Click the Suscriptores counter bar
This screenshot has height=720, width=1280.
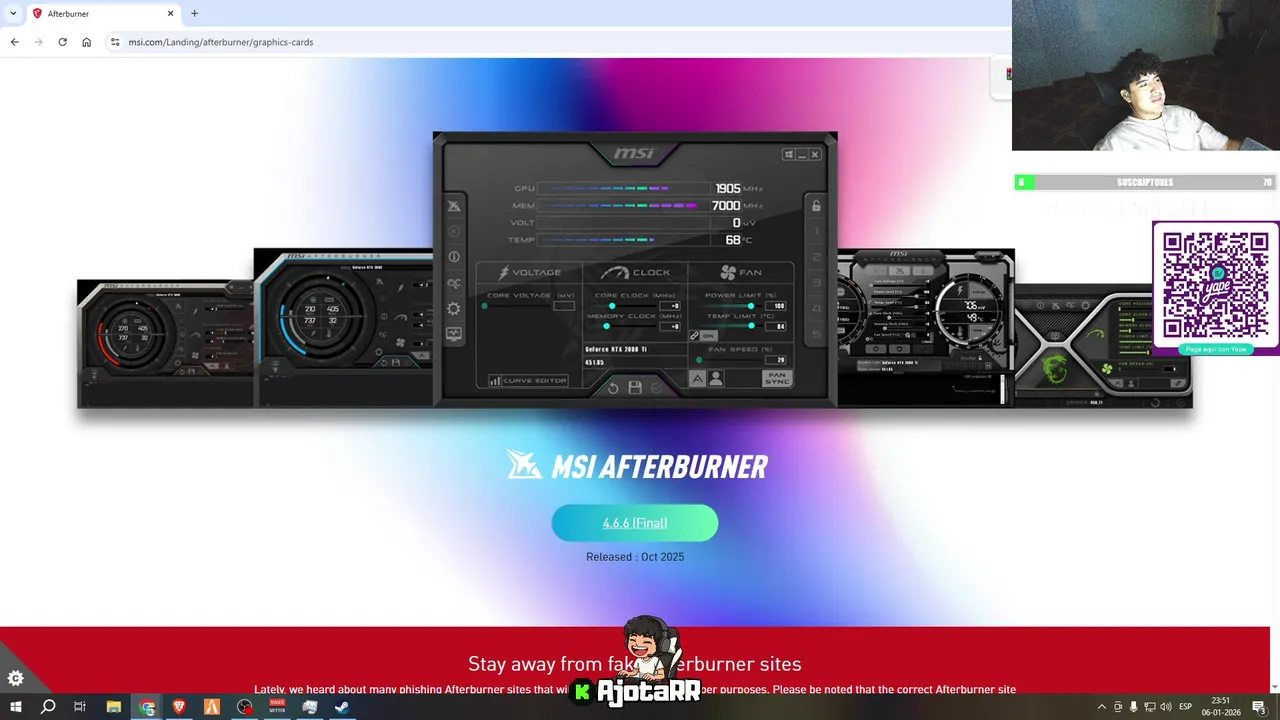(1145, 182)
